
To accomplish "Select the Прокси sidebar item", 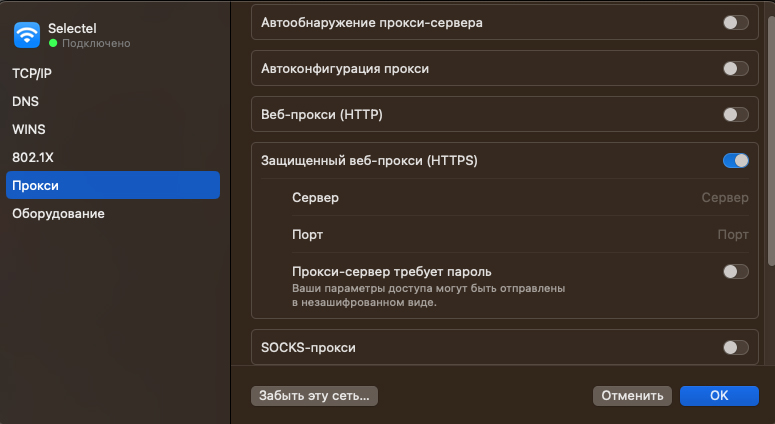I will click(113, 185).
